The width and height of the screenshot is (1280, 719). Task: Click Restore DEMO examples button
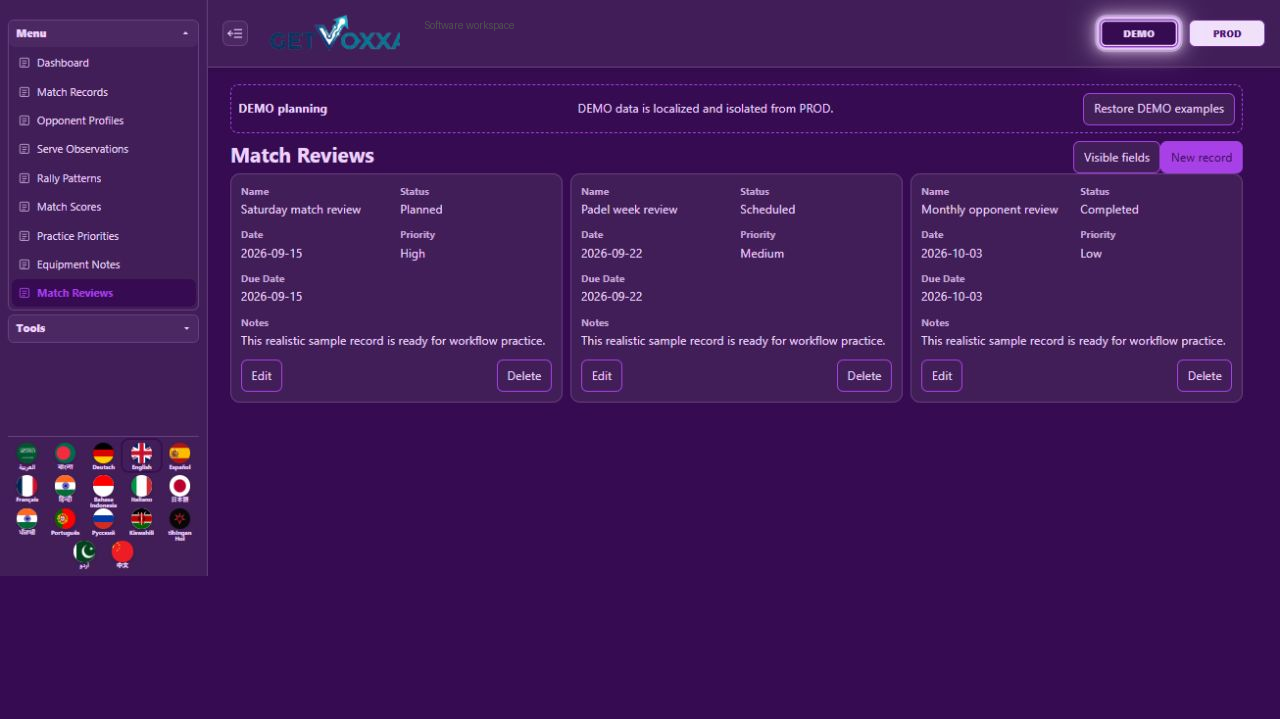tap(1158, 109)
